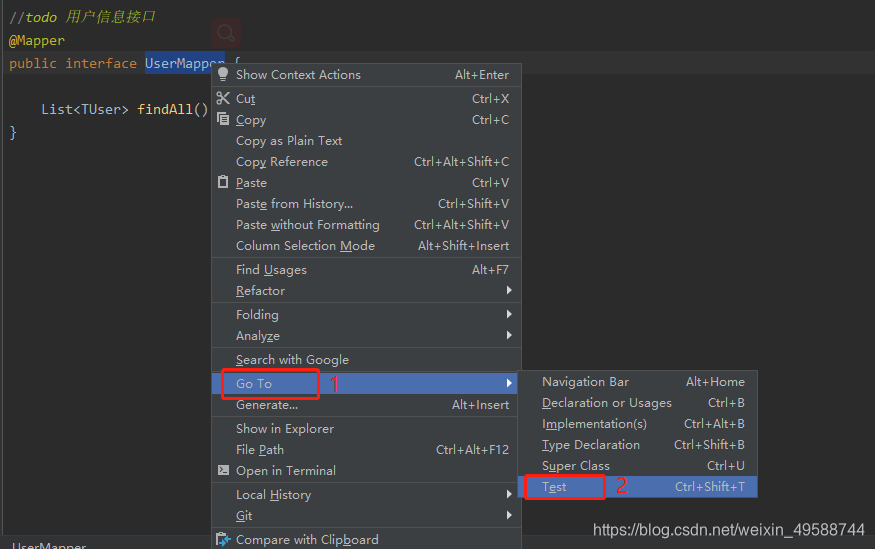Select Paste from the context menu

tap(367, 183)
